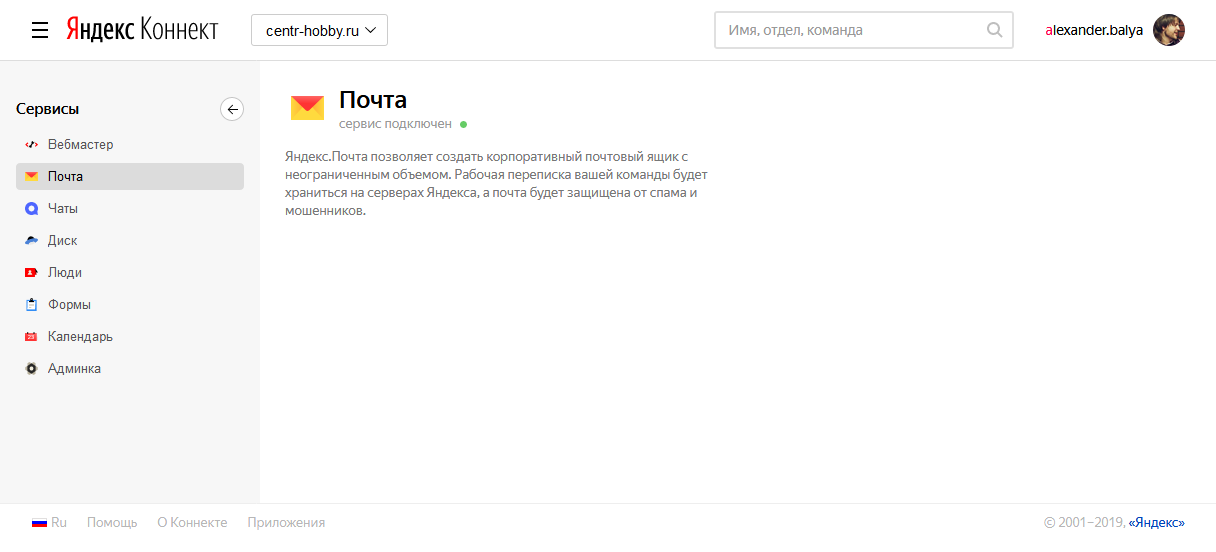Click the Чаты chat bubble icon
The height and width of the screenshot is (552, 1216).
(31, 209)
